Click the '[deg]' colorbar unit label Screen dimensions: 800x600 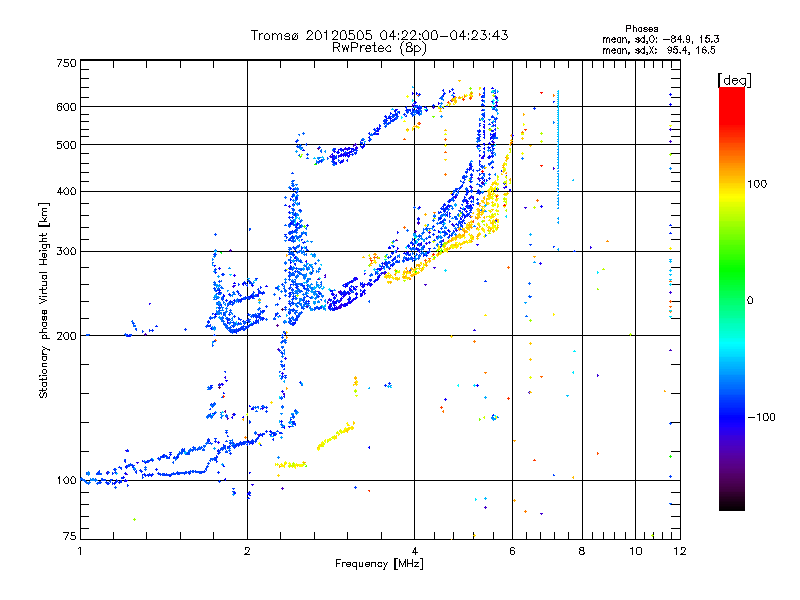point(734,80)
